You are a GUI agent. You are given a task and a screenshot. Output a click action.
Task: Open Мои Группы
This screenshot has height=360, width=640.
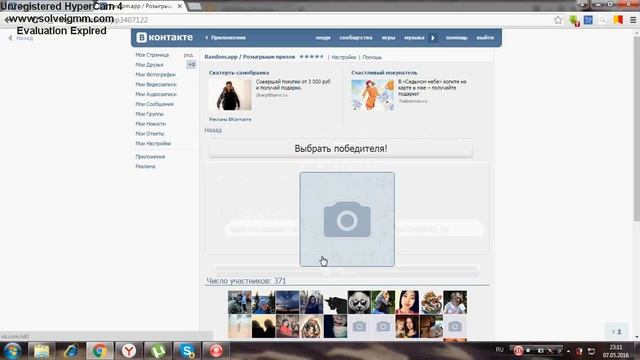point(149,114)
